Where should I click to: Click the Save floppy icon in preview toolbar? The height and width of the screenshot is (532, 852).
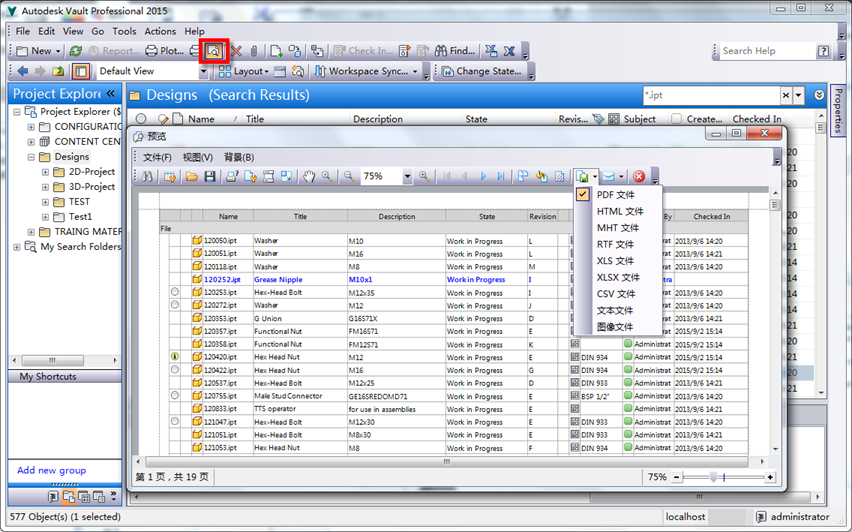[x=210, y=176]
